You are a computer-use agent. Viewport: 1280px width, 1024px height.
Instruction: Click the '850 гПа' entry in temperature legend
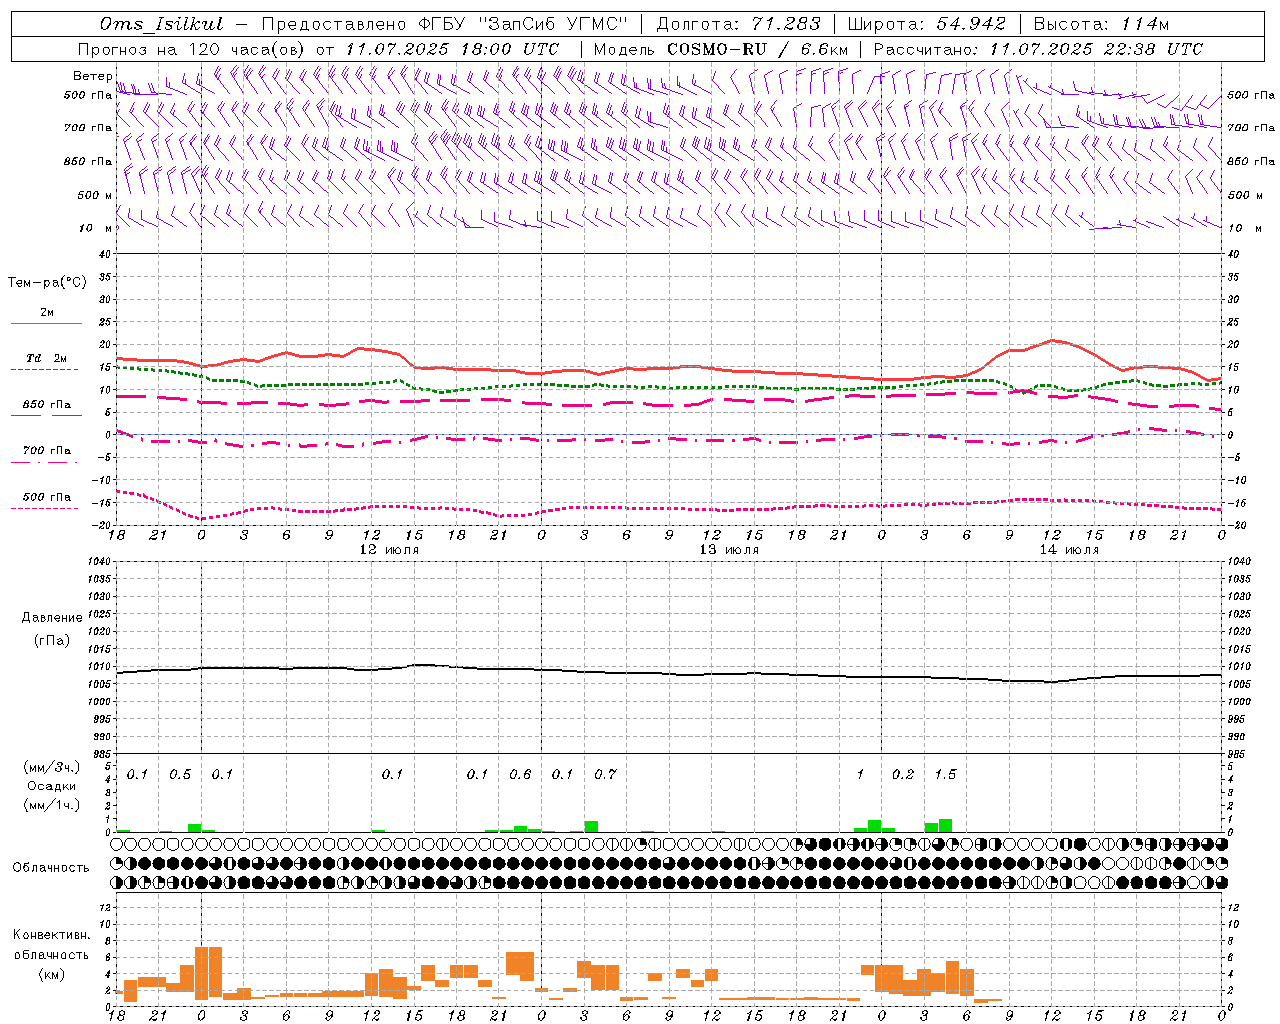tap(46, 409)
